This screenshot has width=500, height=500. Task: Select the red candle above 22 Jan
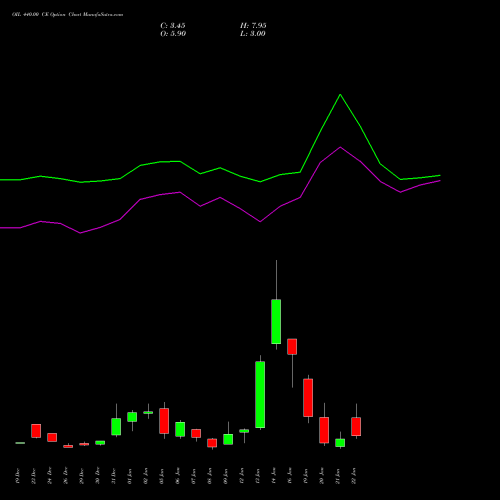[x=356, y=426]
